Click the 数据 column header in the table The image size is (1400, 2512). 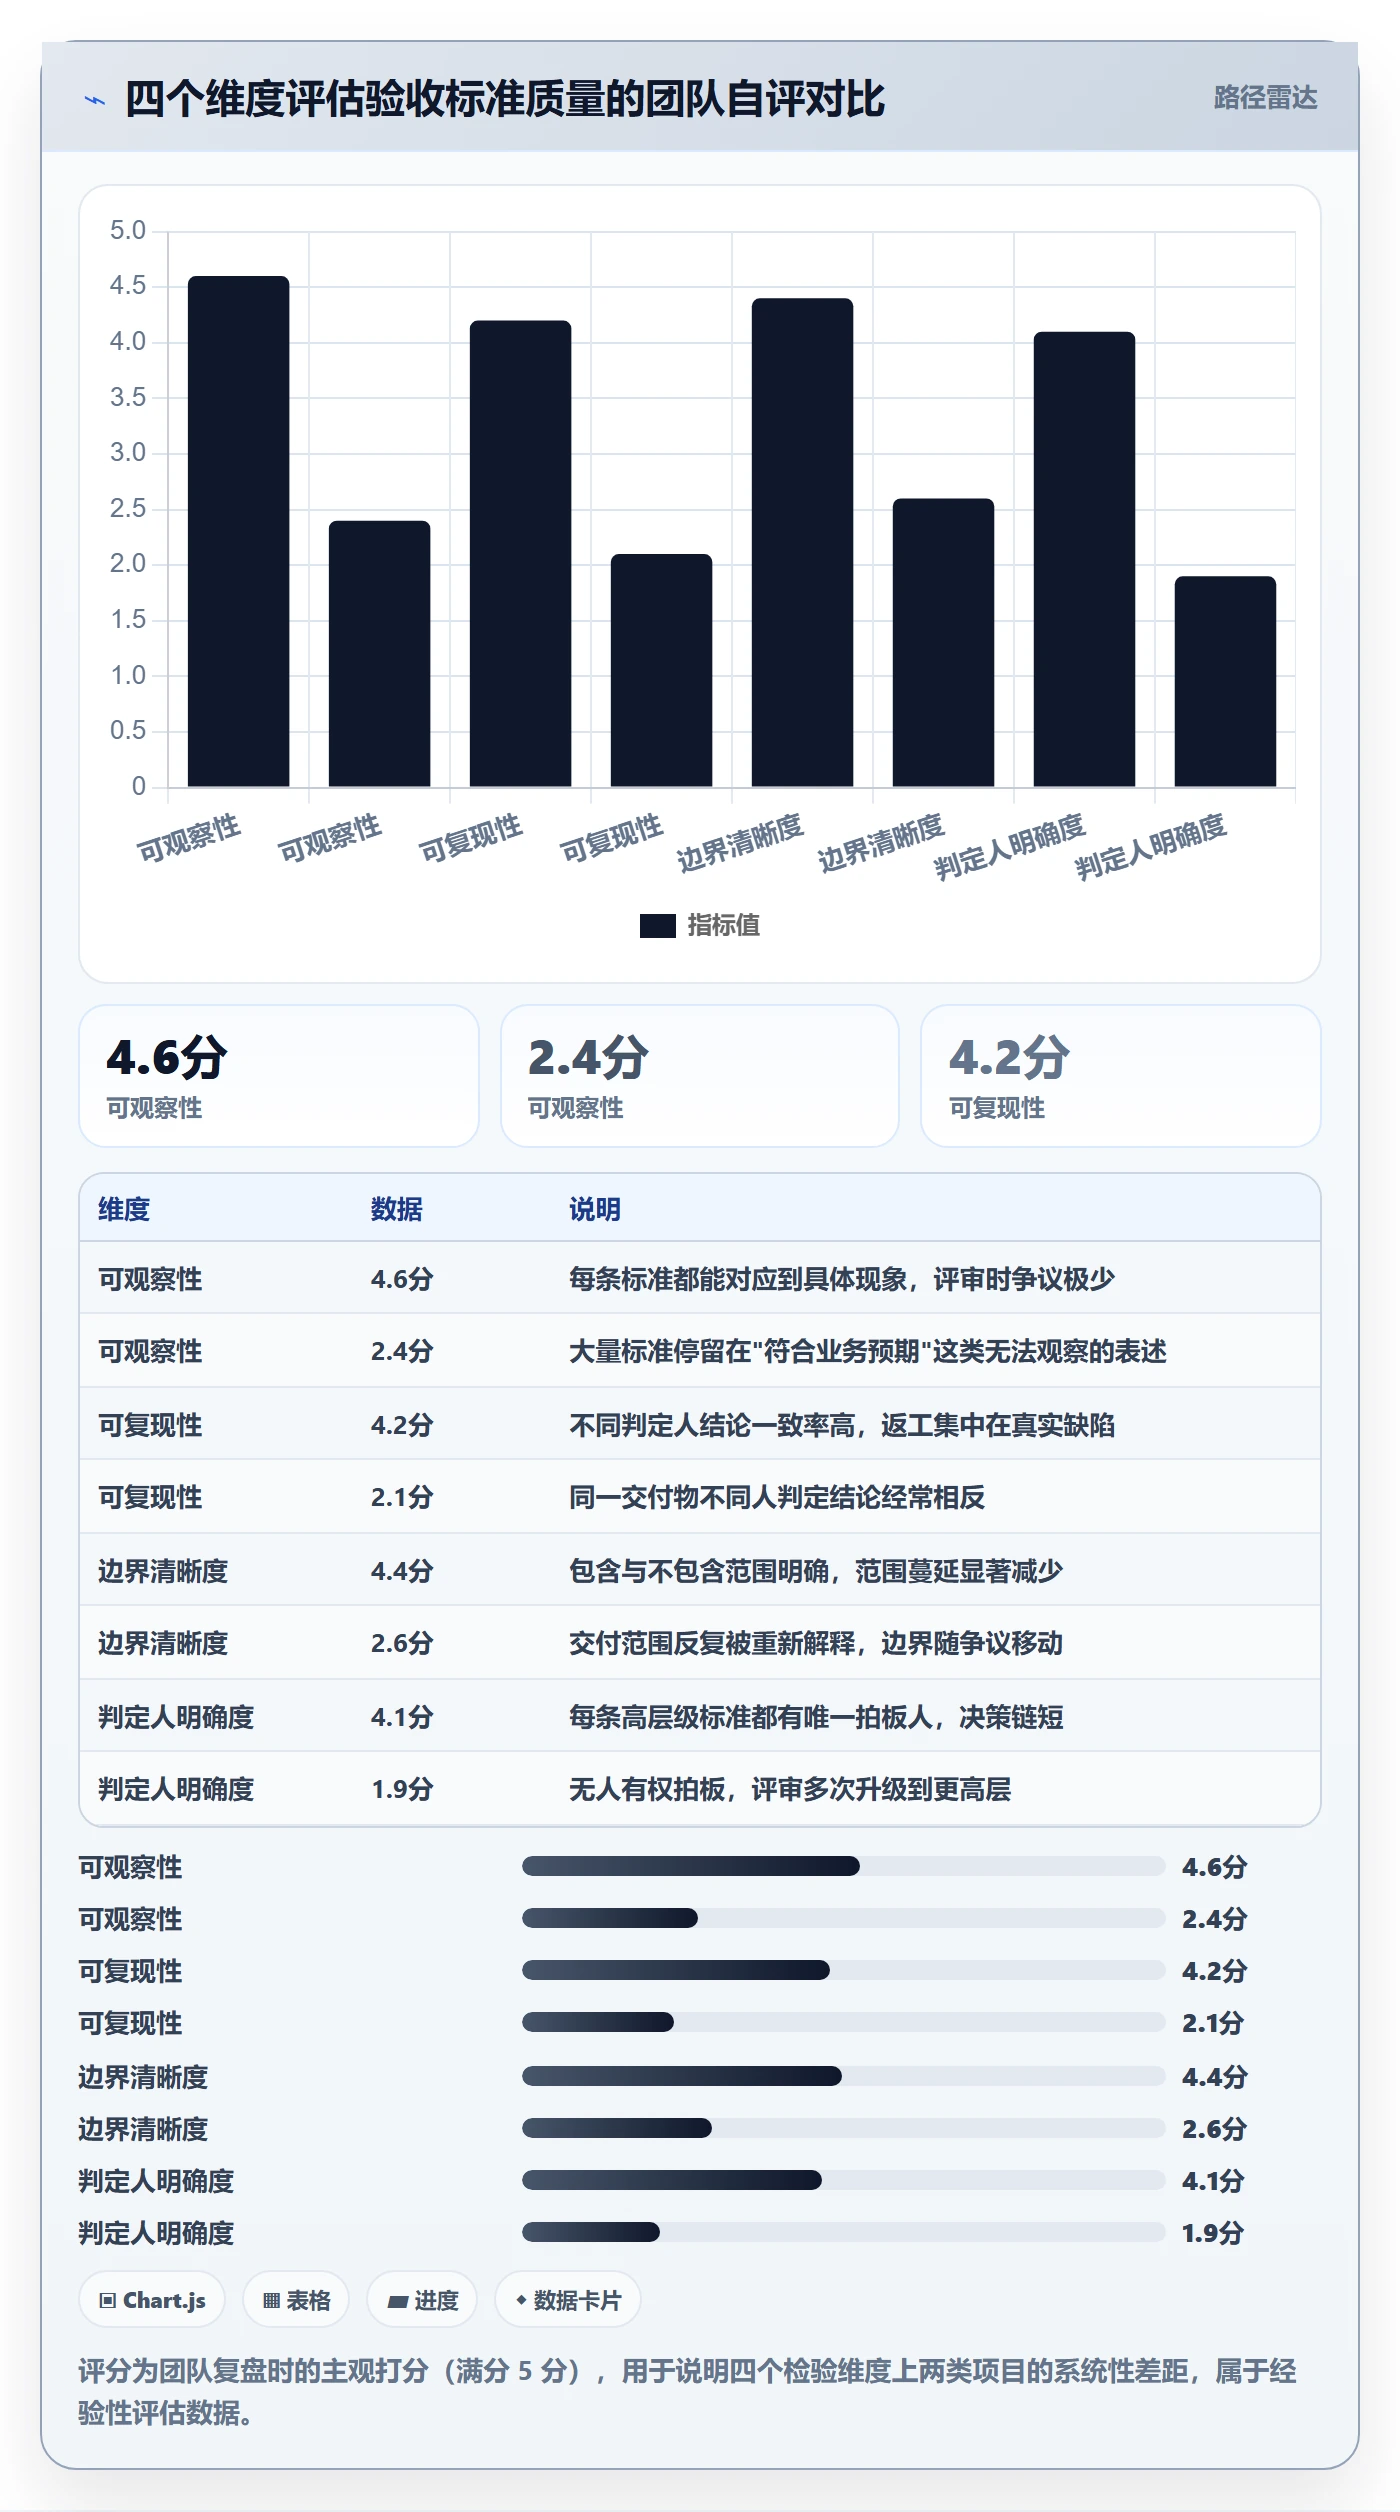point(397,1209)
